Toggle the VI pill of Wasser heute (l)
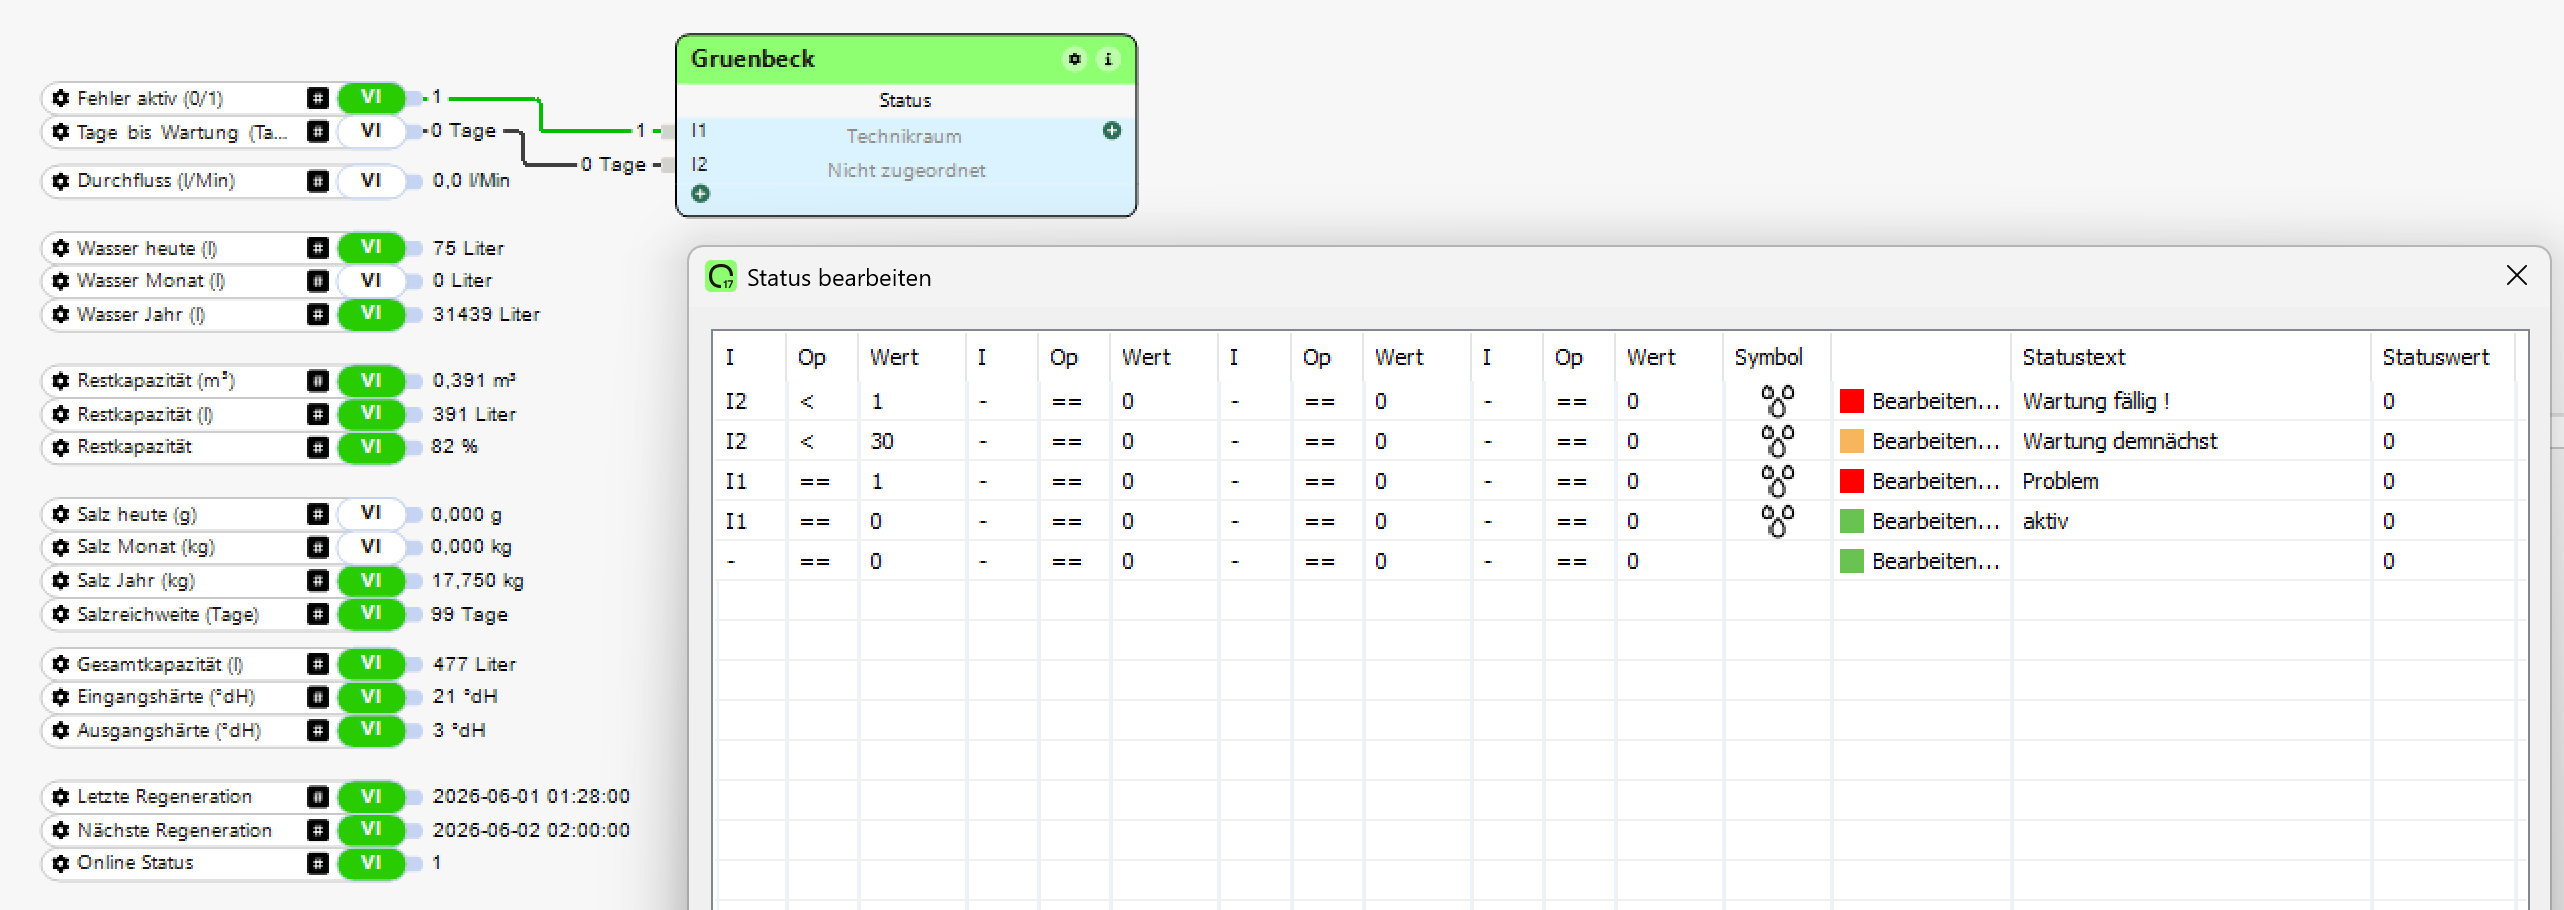The image size is (2564, 910). tap(371, 248)
